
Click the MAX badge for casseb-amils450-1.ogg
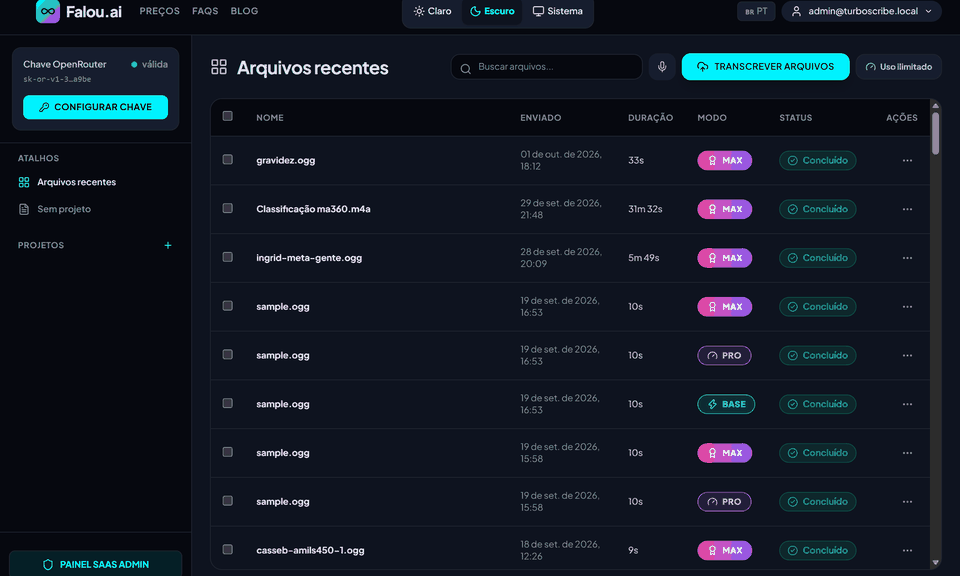(725, 550)
